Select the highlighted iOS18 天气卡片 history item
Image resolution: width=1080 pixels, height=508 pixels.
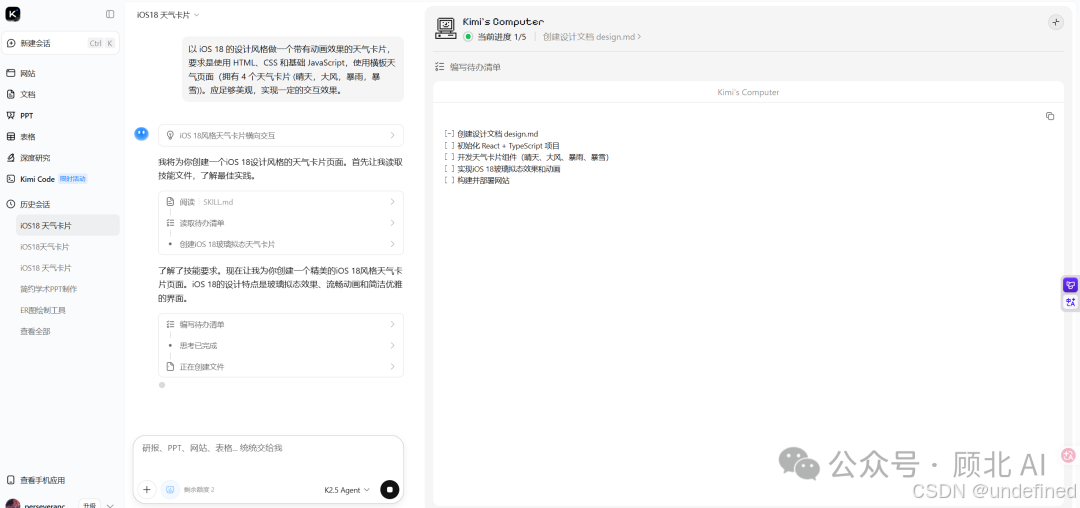pyautogui.click(x=68, y=225)
